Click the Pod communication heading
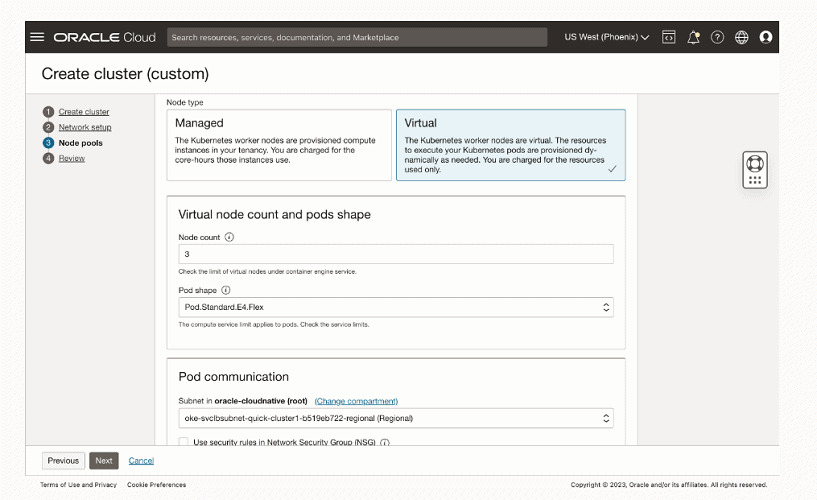The height and width of the screenshot is (500, 817). 233,377
